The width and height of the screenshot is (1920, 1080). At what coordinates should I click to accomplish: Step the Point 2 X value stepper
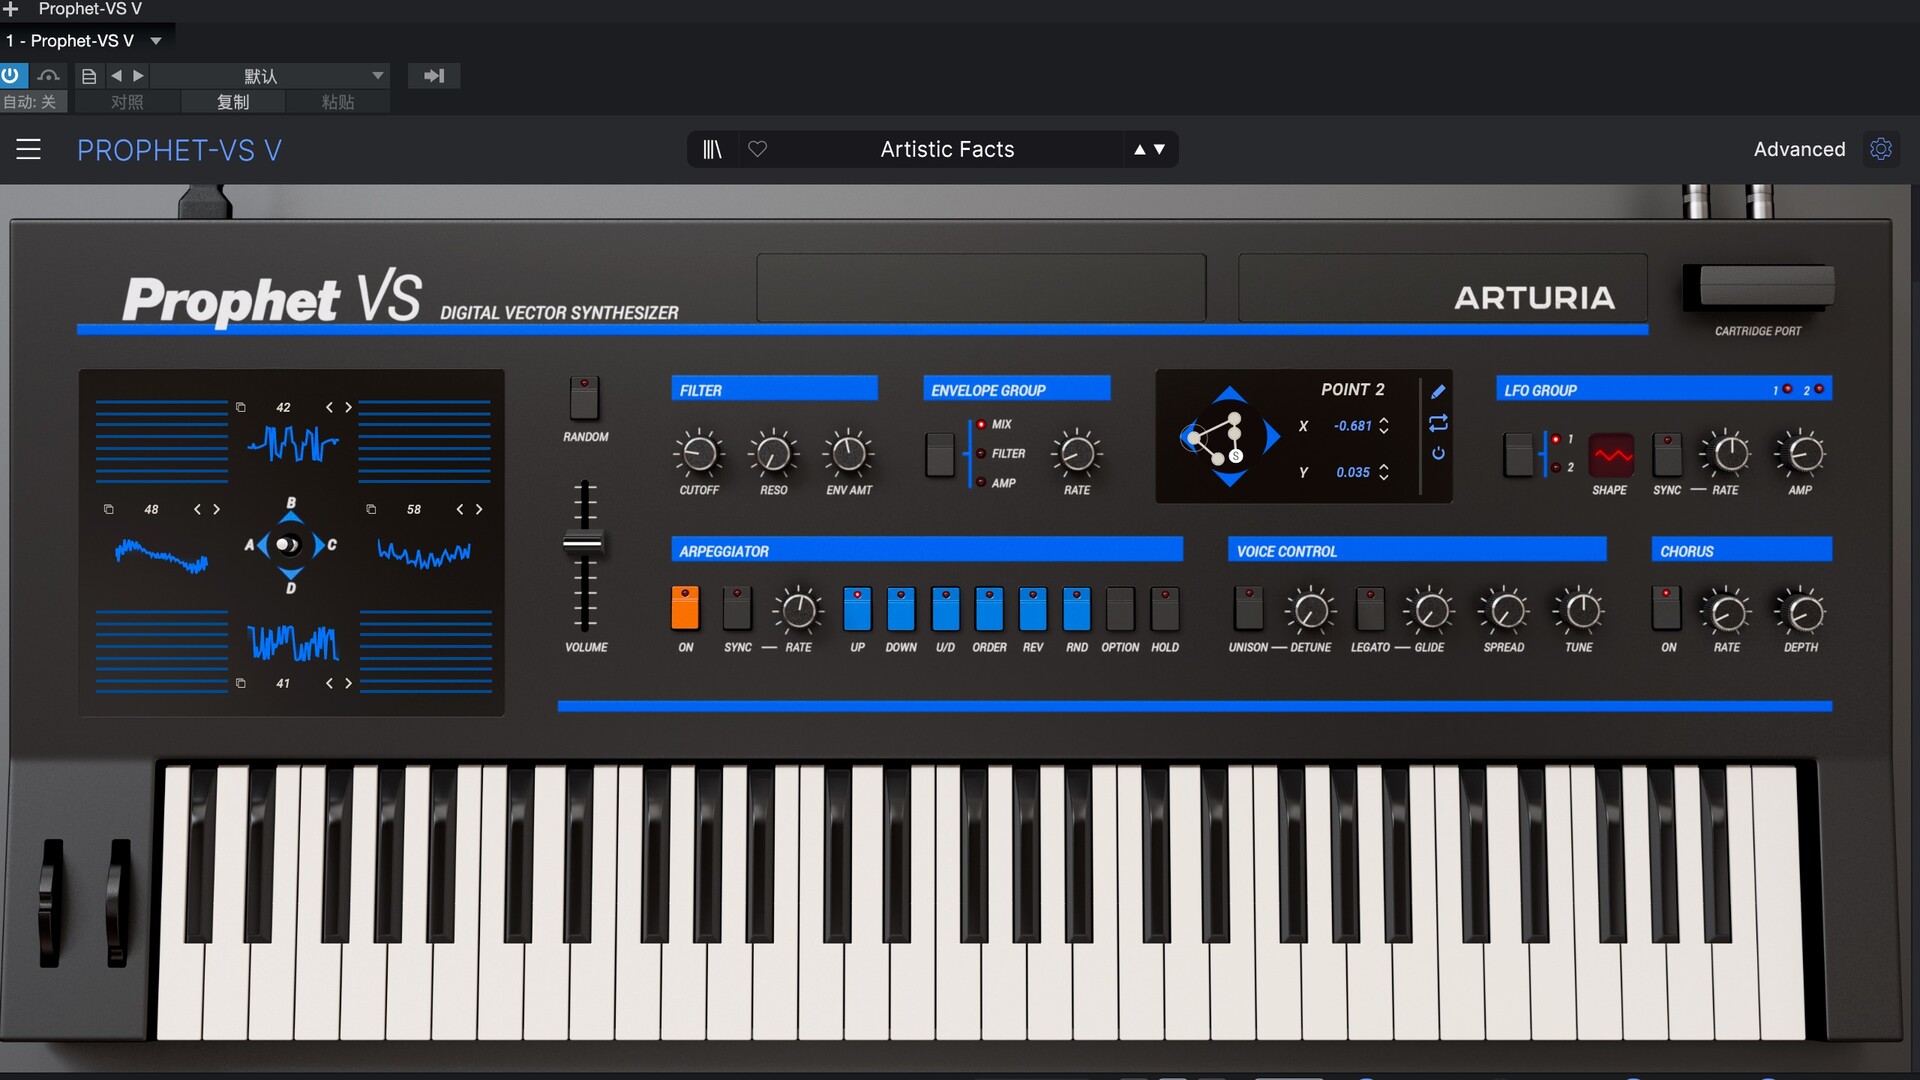point(1384,426)
